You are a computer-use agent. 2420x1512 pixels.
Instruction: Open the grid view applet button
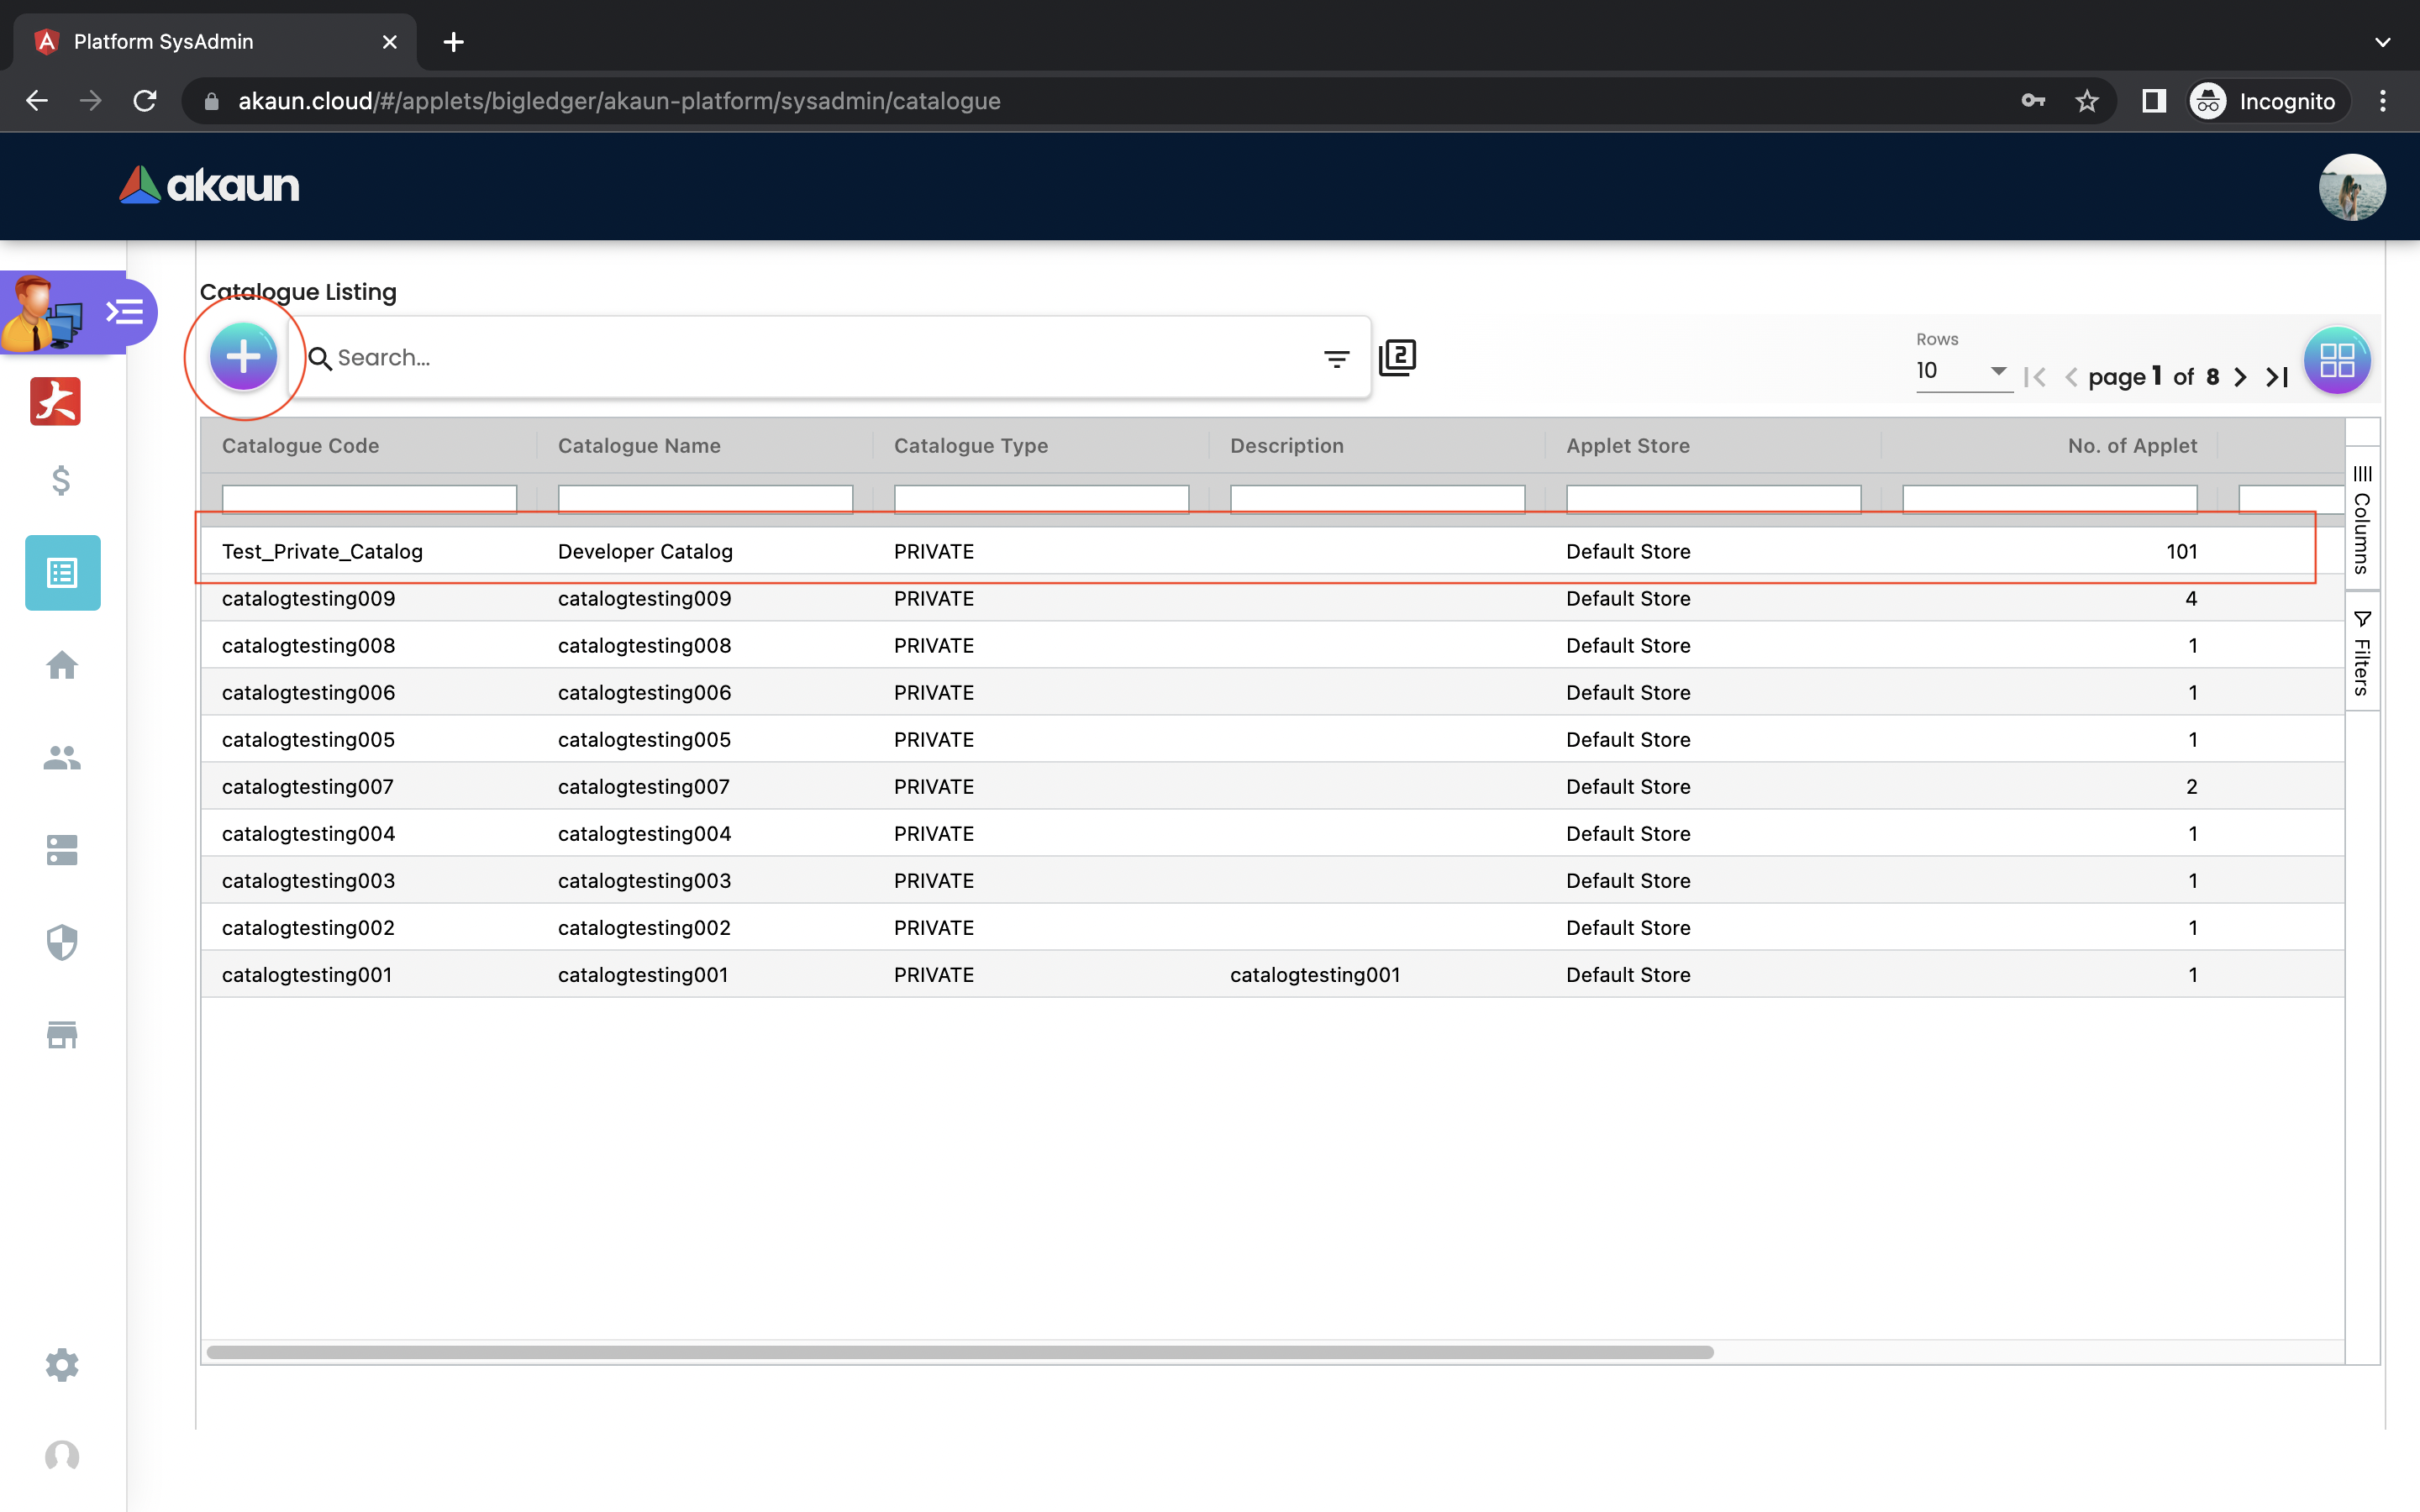[2336, 360]
